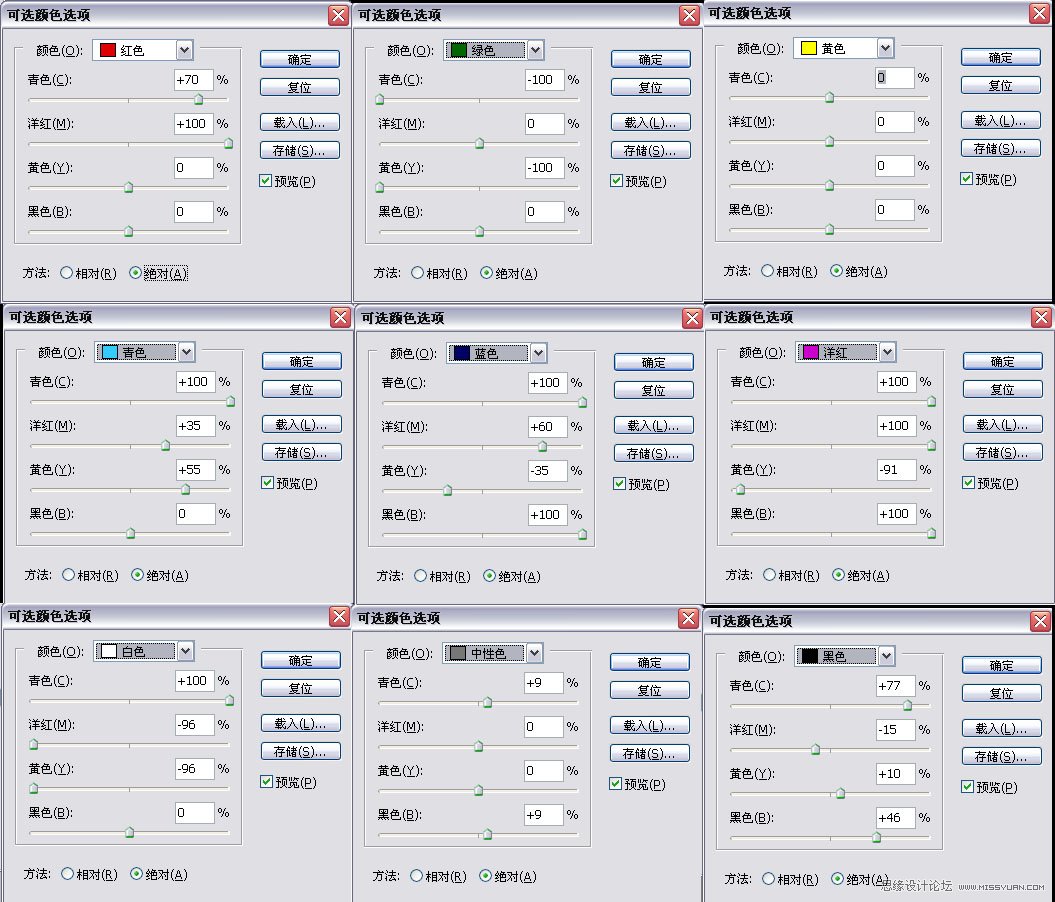Click 洋红 value field showing +60
The height and width of the screenshot is (902, 1055).
[x=548, y=426]
